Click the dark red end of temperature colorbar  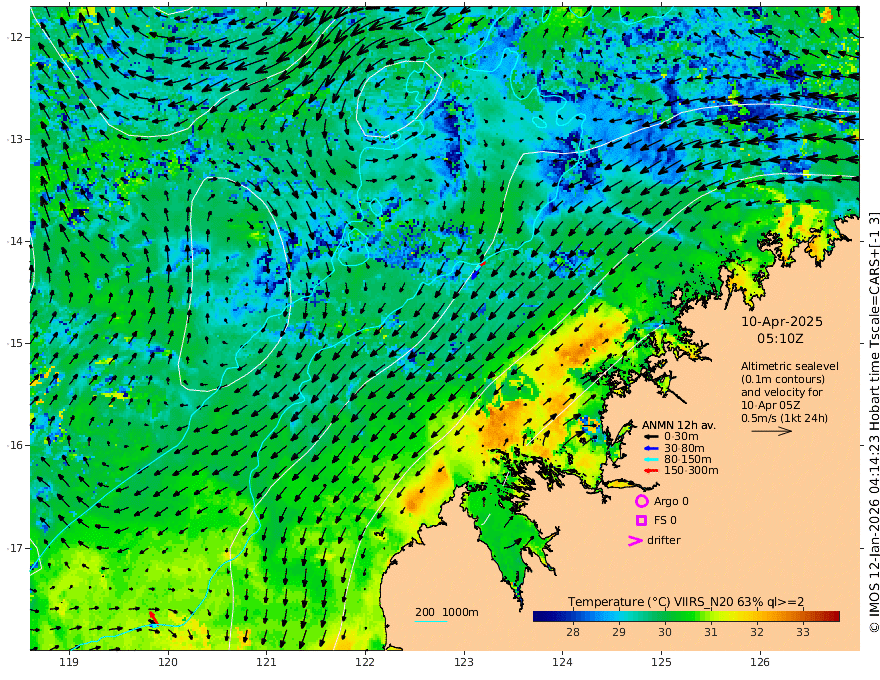[835, 617]
